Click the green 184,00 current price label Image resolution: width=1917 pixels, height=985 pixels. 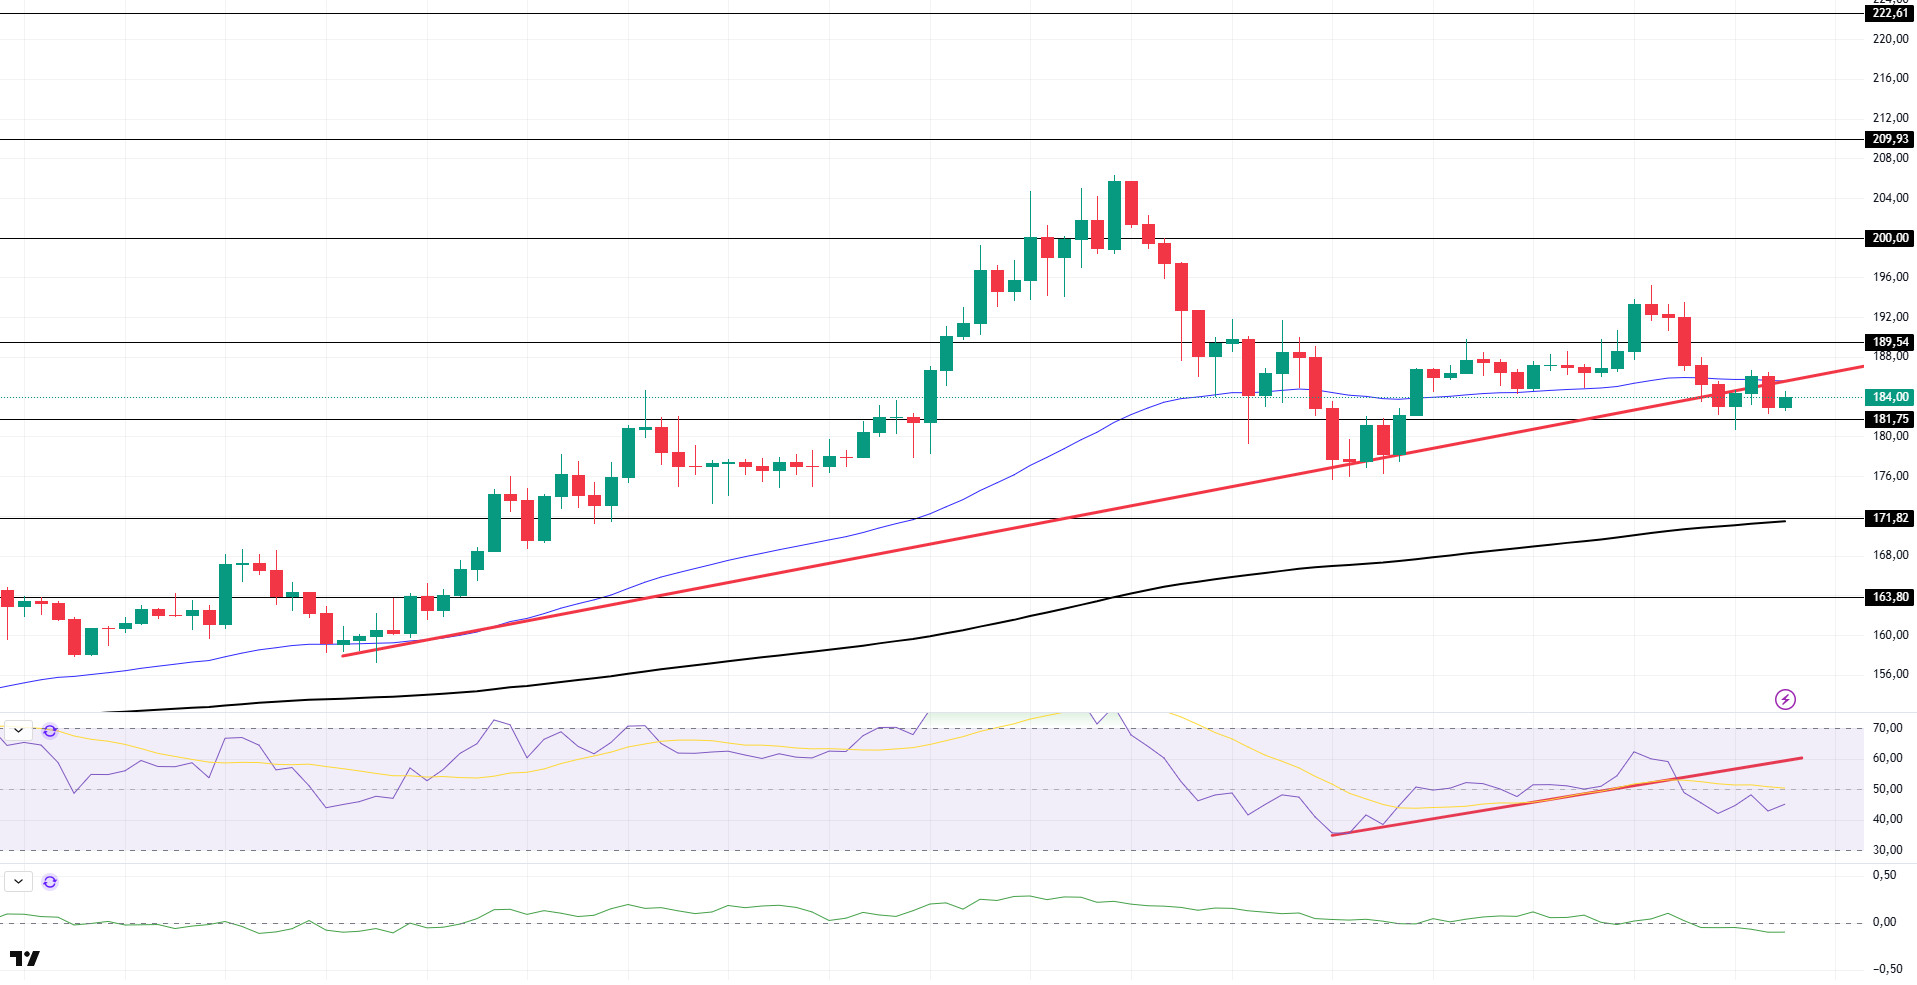coord(1890,397)
